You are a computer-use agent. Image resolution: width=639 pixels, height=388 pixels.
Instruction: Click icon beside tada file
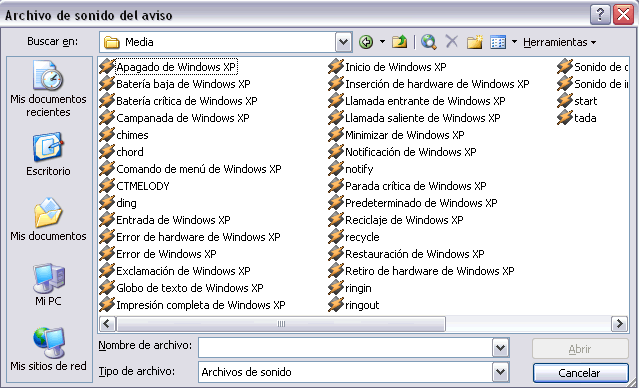(x=565, y=118)
